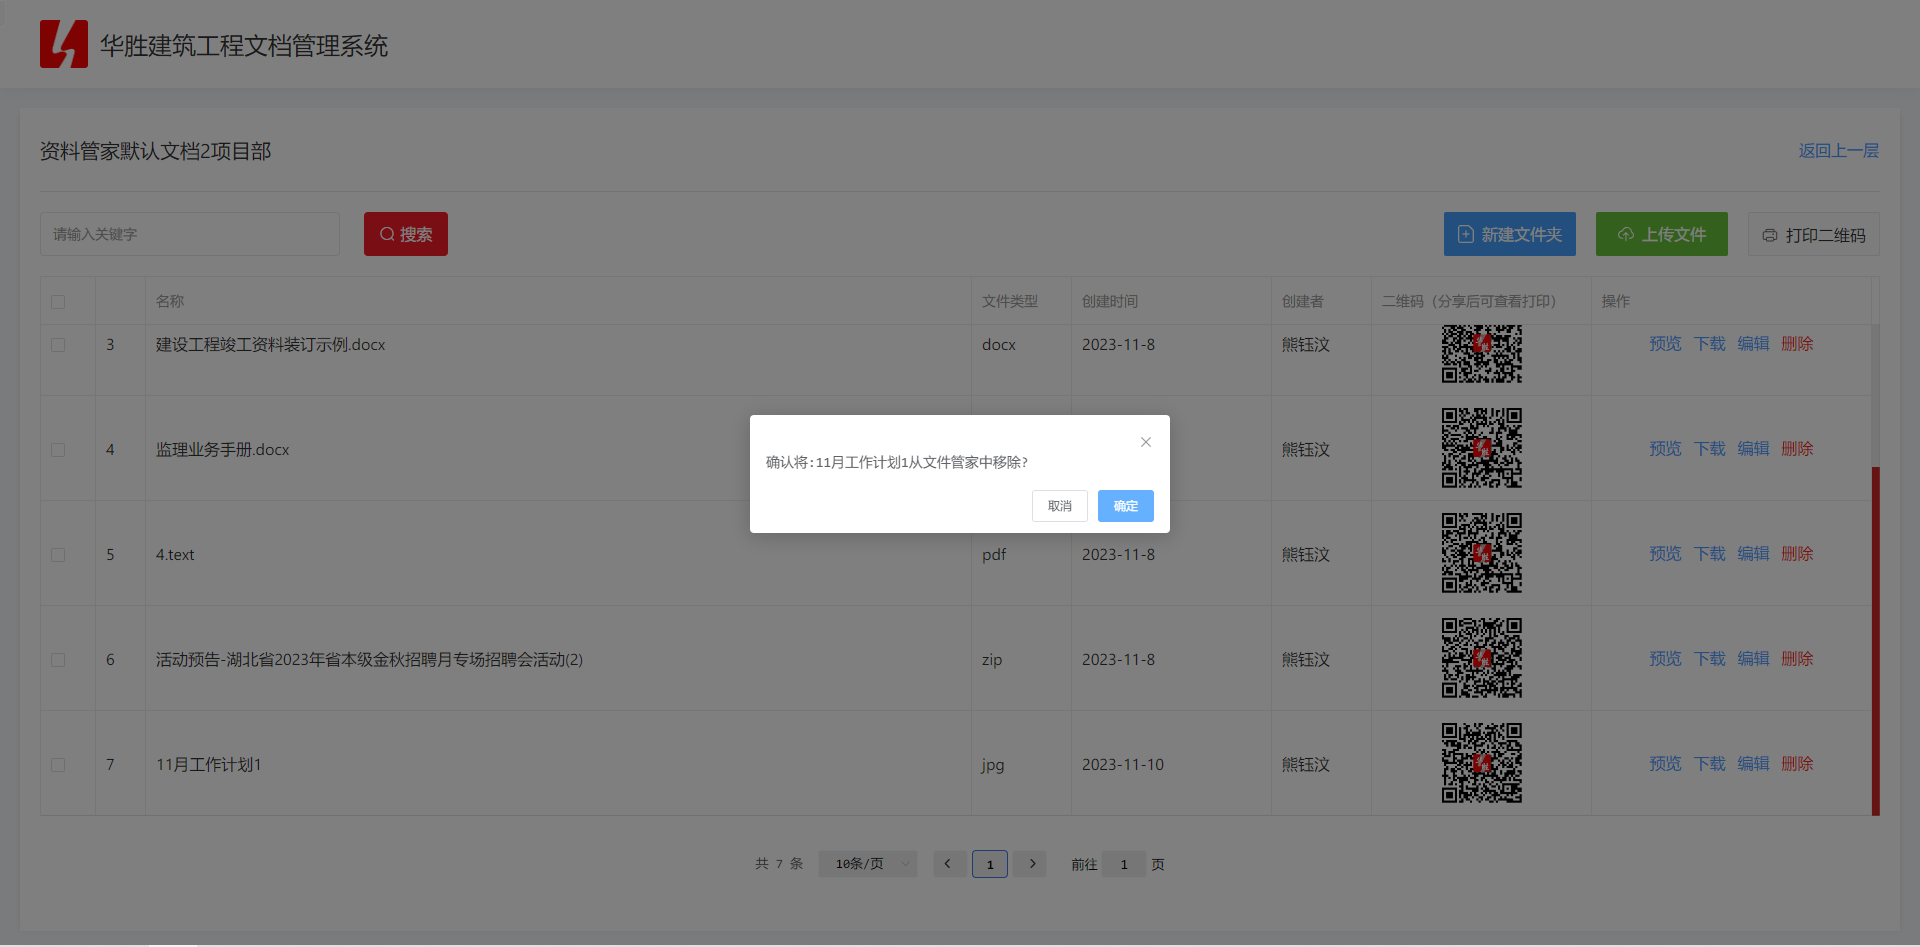
Task: Go to previous page with left chevron
Action: [x=948, y=864]
